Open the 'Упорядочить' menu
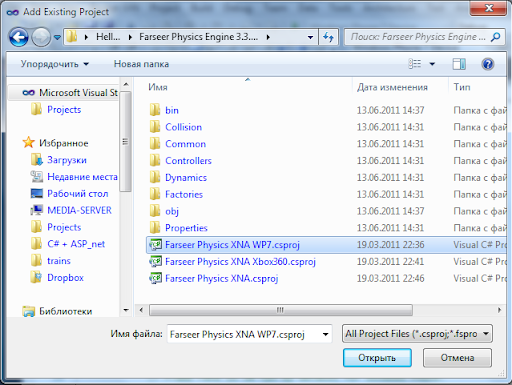Viewport: 512px width, 385px height. 55,64
